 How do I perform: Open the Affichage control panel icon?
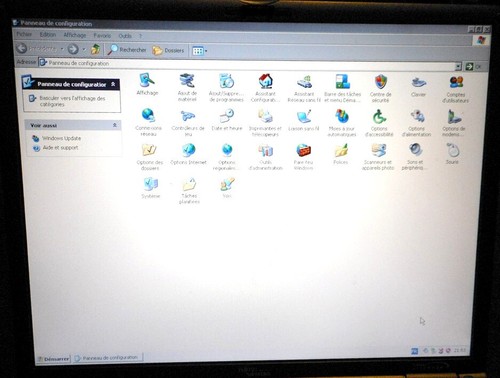[147, 84]
